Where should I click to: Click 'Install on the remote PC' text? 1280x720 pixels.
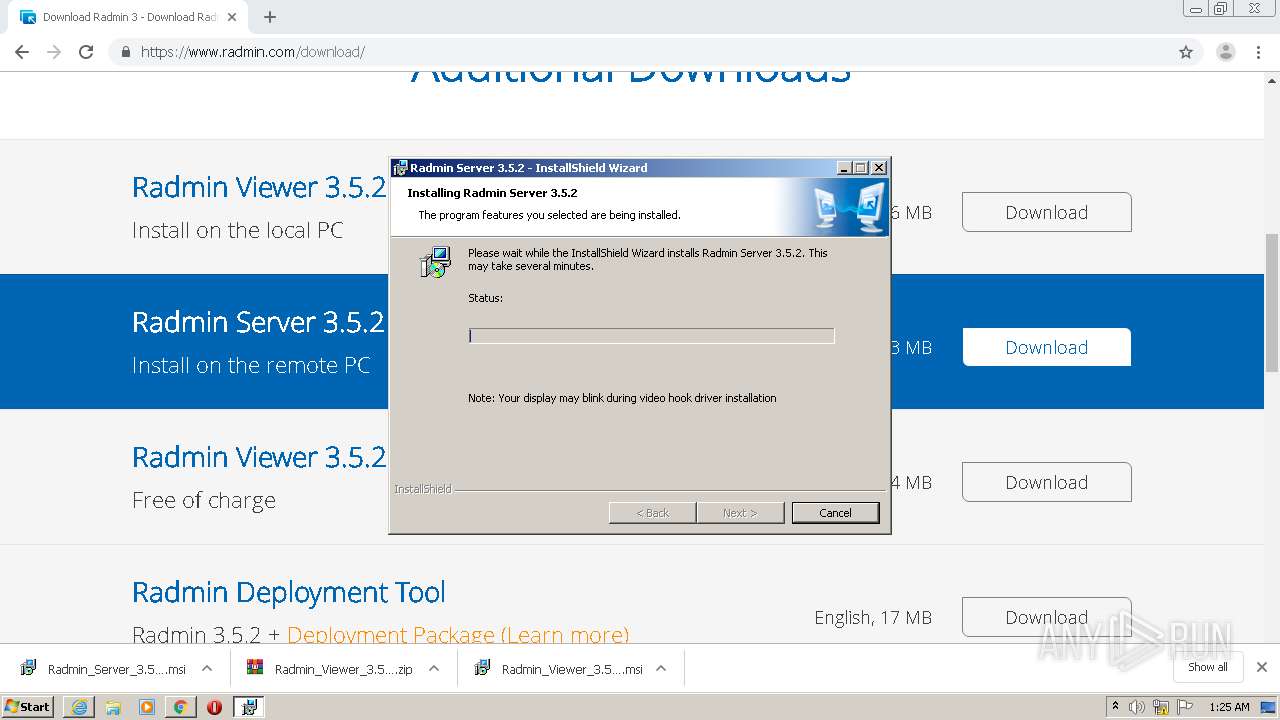tap(251, 365)
